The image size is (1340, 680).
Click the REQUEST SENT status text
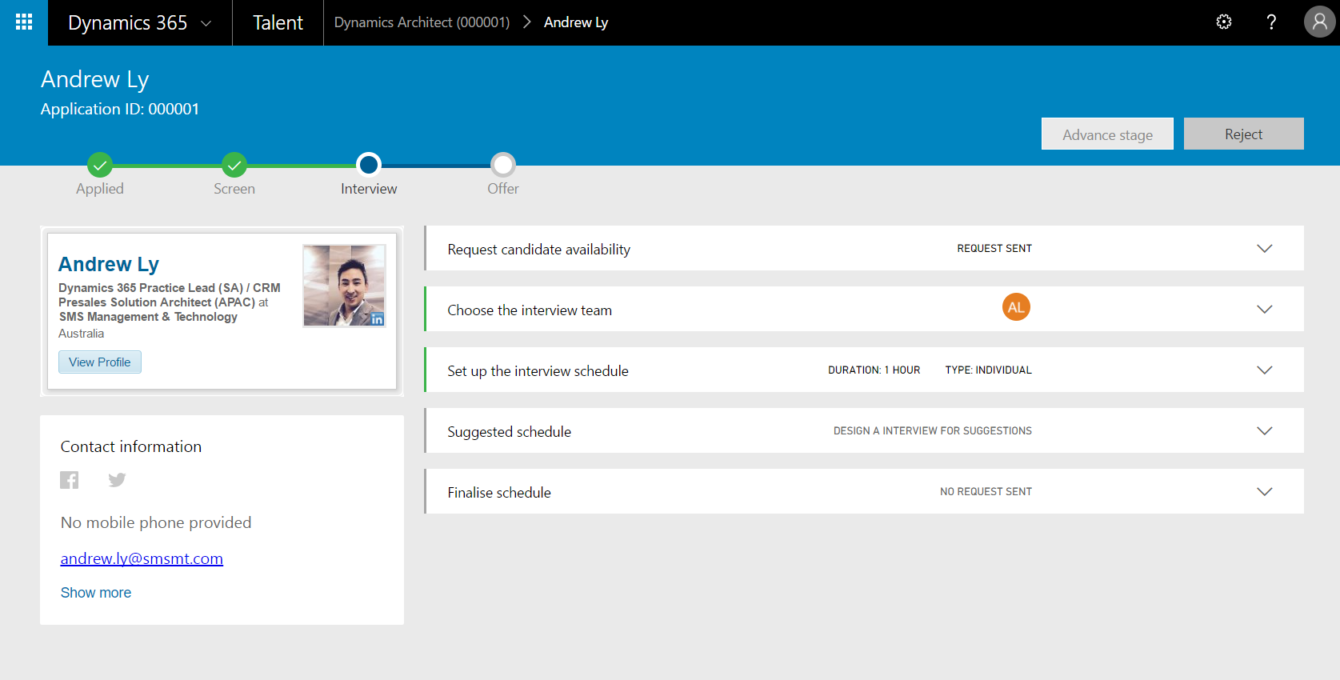(x=994, y=249)
